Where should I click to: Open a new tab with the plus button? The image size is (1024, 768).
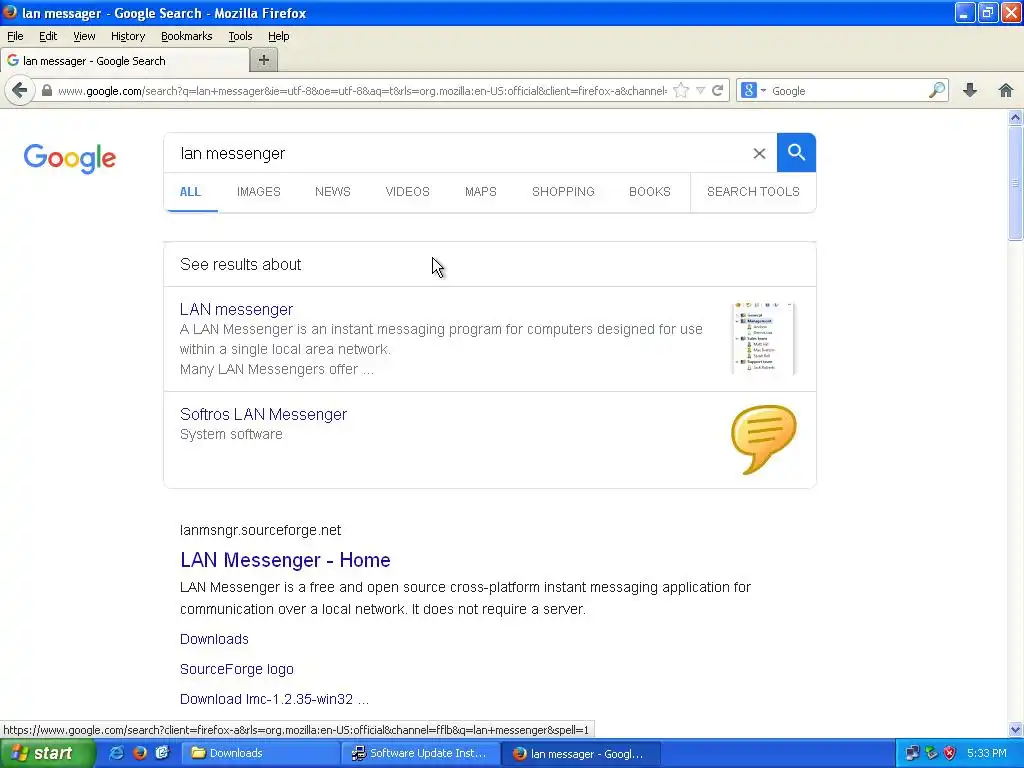[x=264, y=60]
